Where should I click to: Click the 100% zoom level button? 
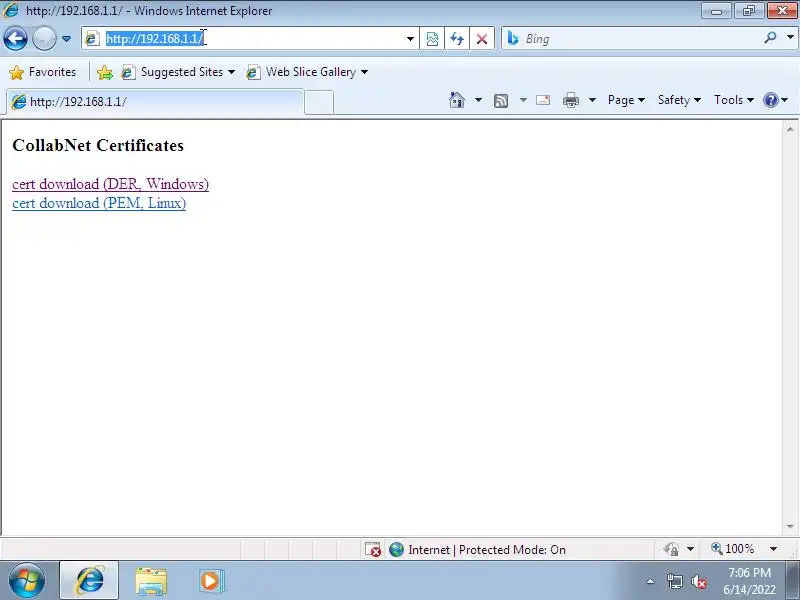coord(733,548)
